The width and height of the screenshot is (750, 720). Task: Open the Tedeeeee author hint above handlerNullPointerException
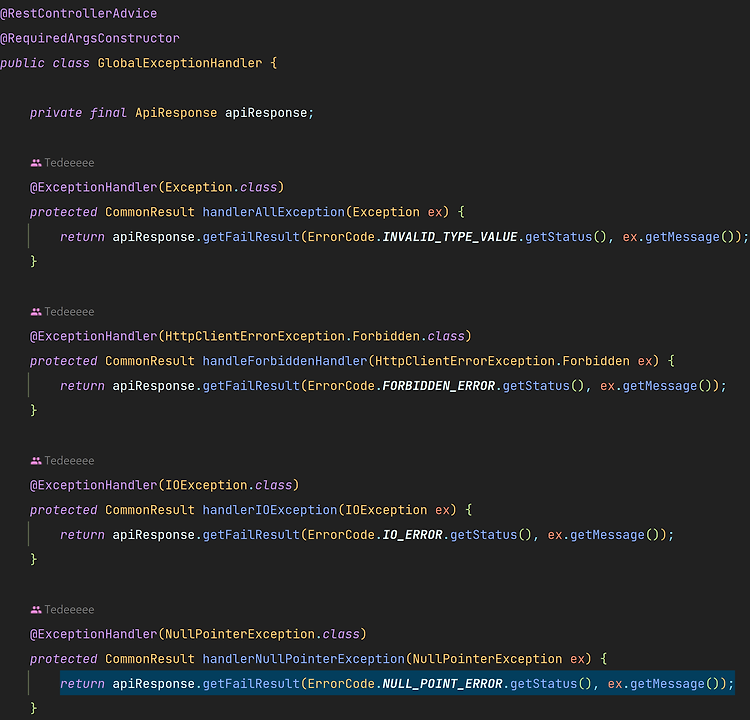coord(69,609)
